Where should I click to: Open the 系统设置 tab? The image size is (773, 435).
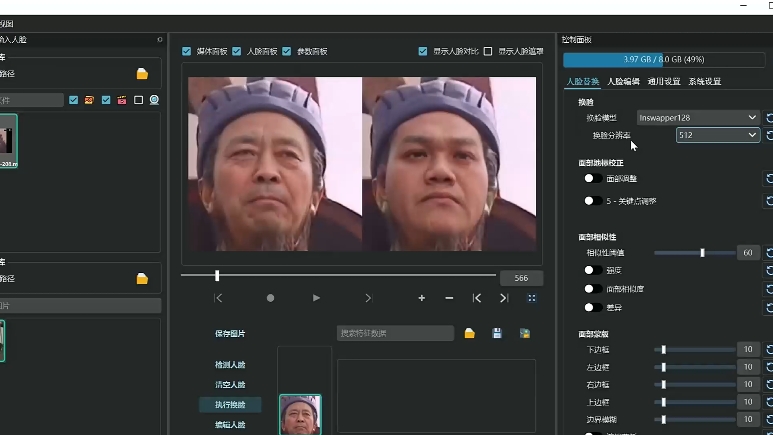(x=704, y=81)
